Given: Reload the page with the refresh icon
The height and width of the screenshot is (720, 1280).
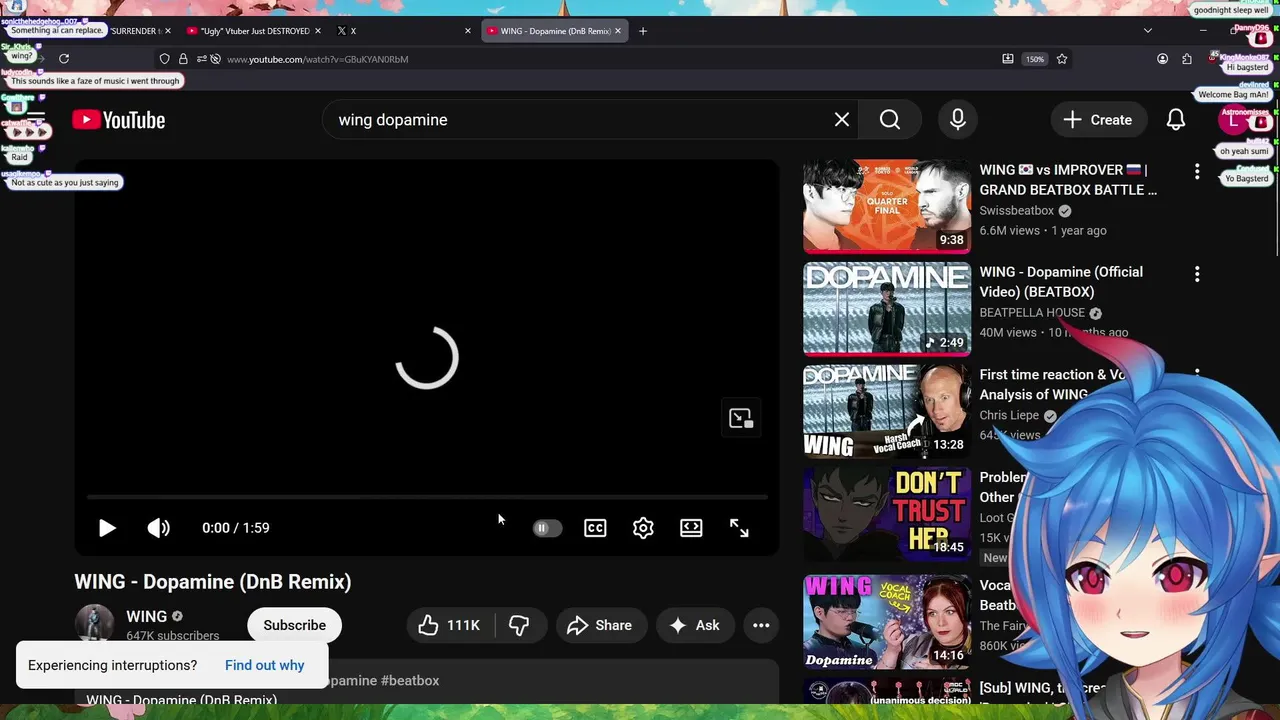Looking at the screenshot, I should 64,59.
